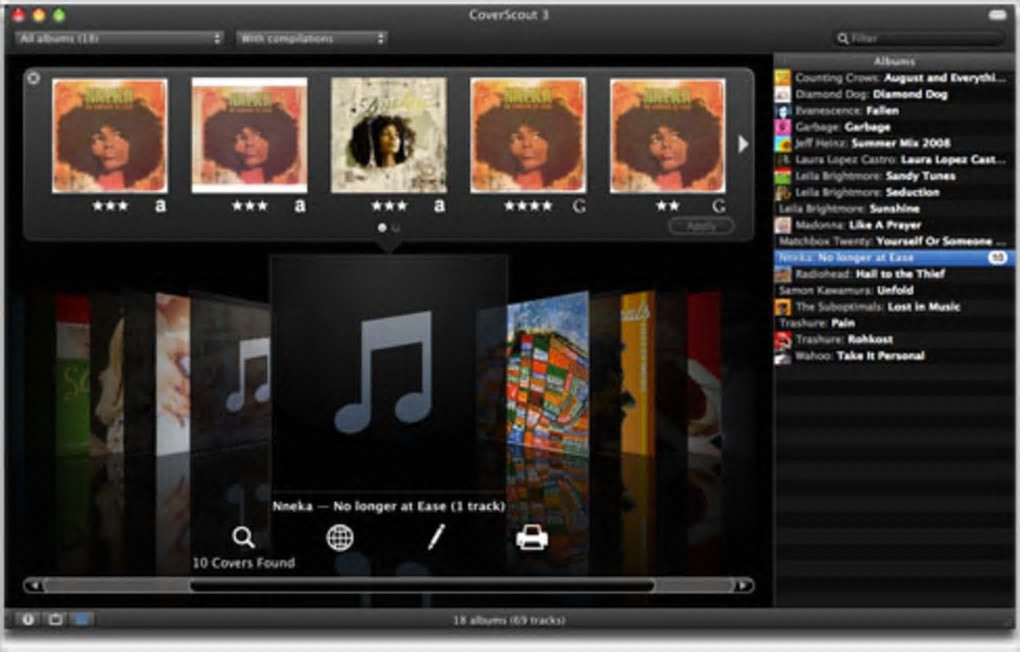
Task: Select Samon Kawamura: Unfold
Action: [894, 290]
